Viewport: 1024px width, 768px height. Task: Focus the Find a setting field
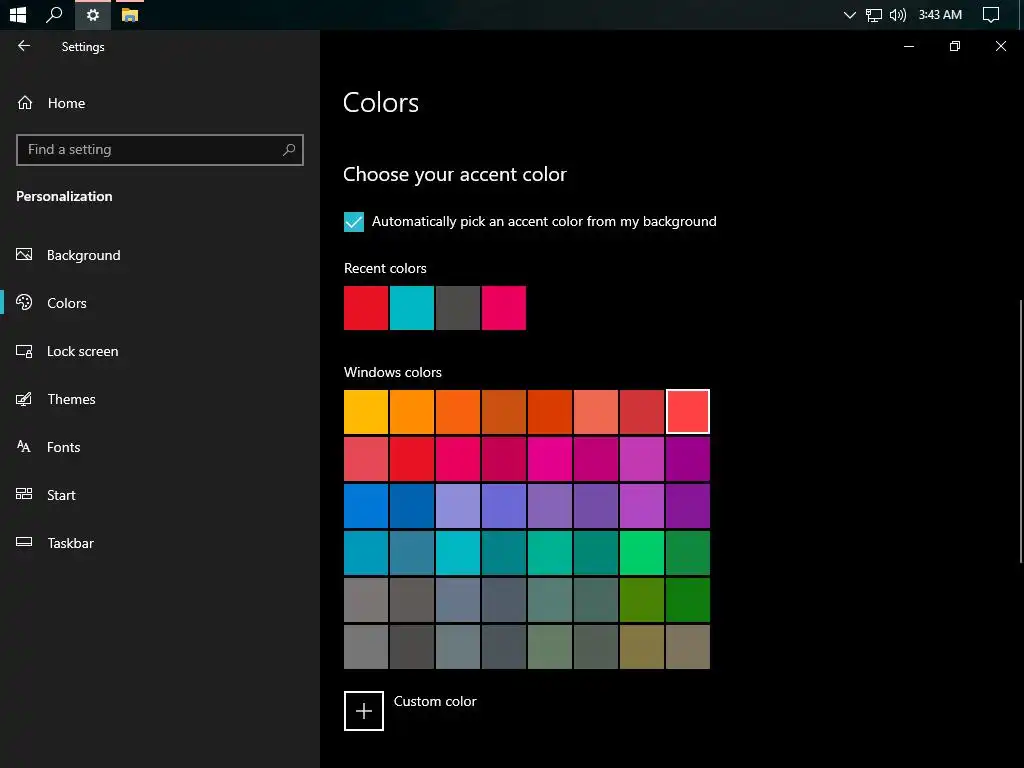160,150
